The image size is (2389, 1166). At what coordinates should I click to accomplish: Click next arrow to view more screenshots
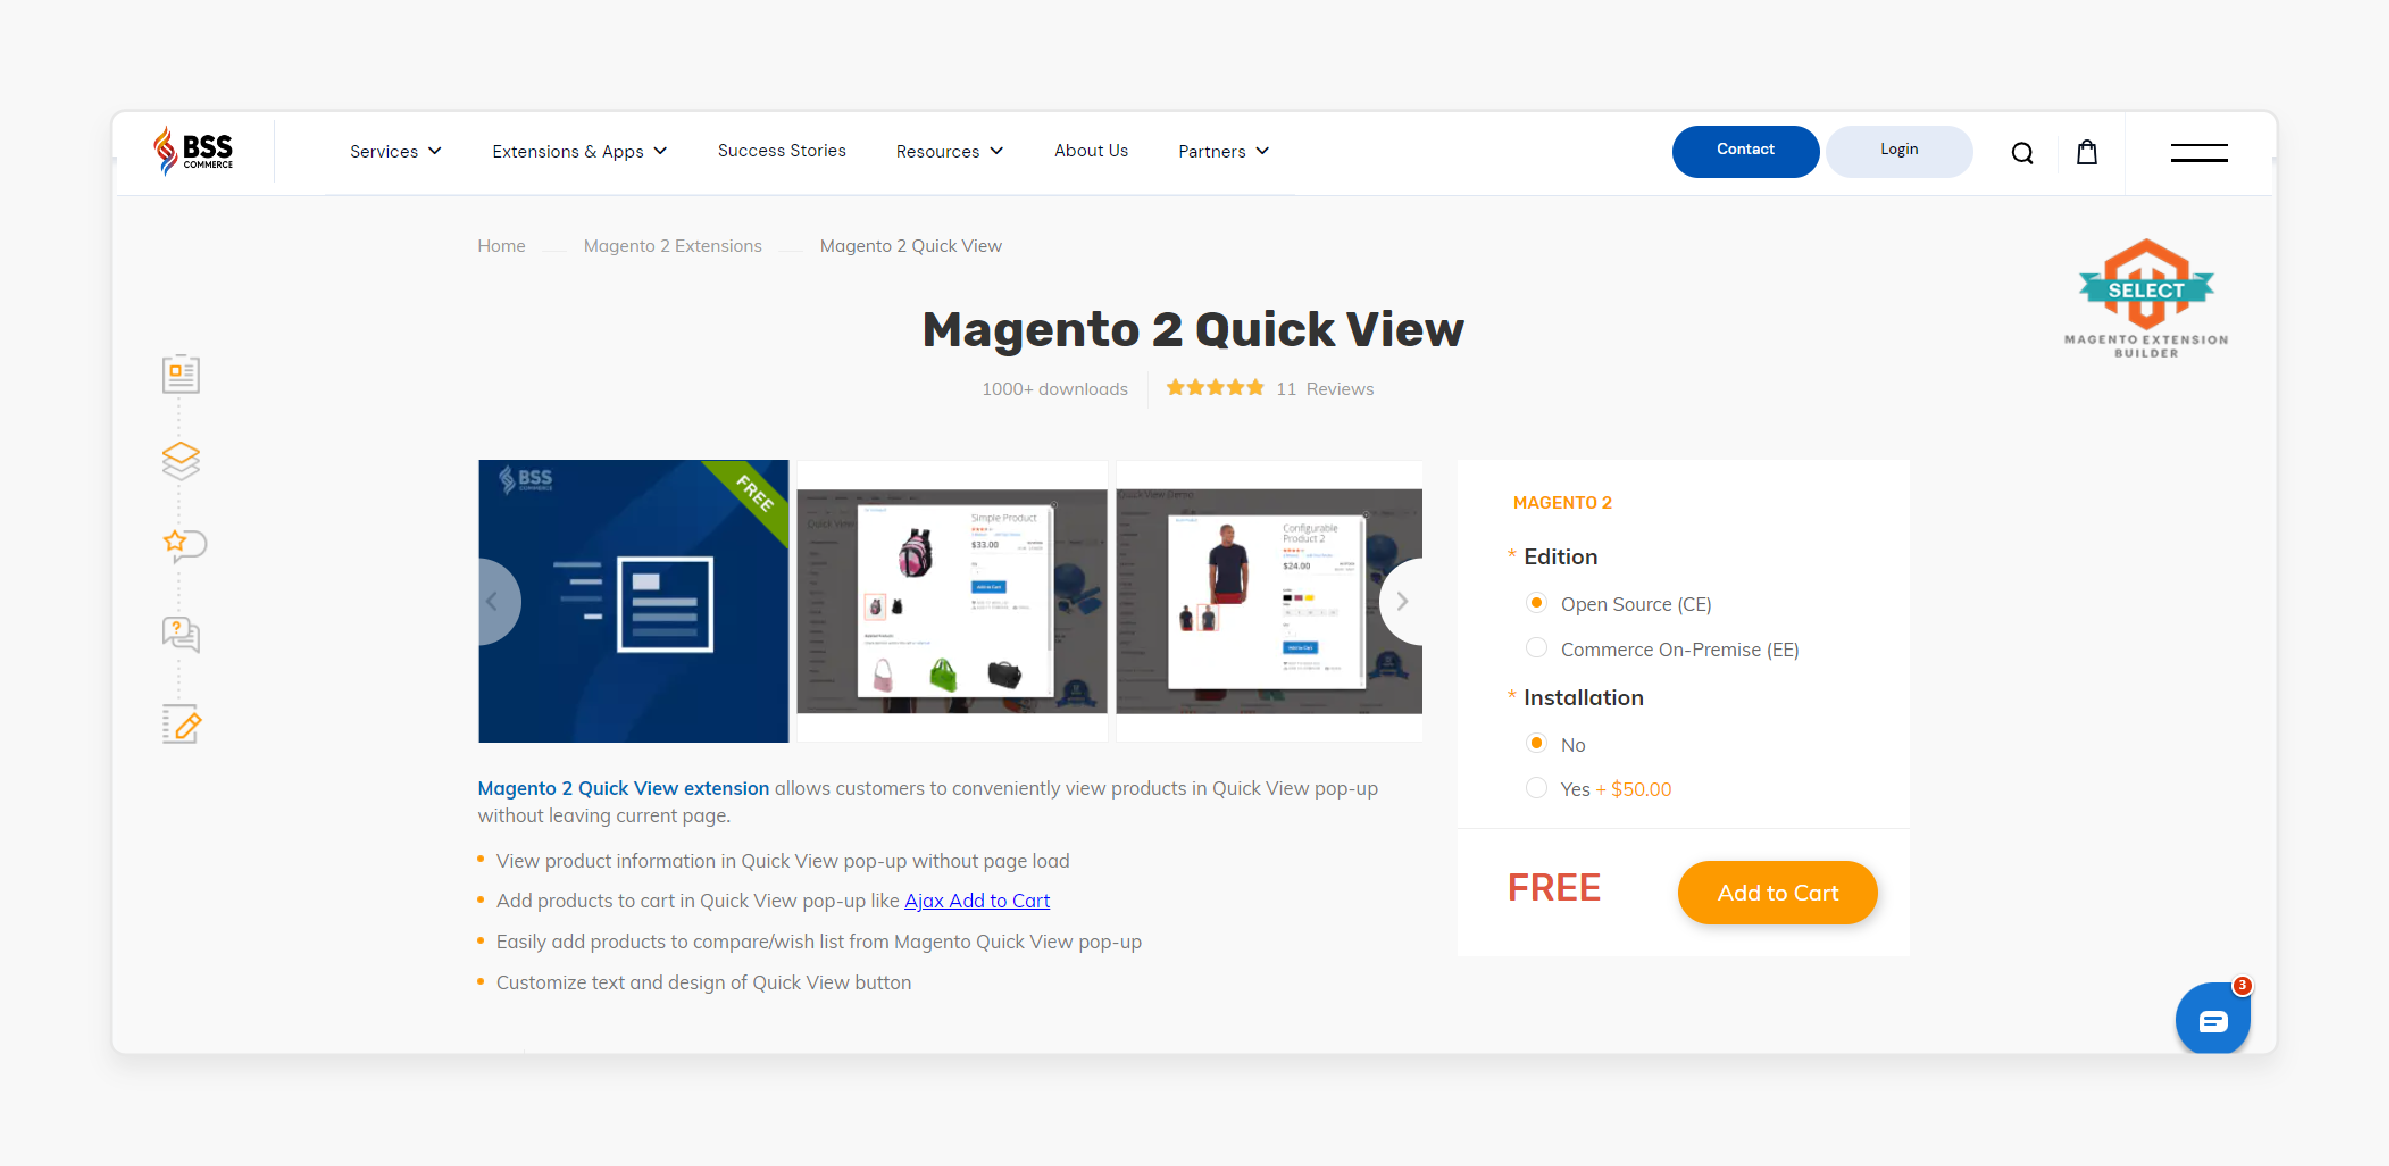1403,601
